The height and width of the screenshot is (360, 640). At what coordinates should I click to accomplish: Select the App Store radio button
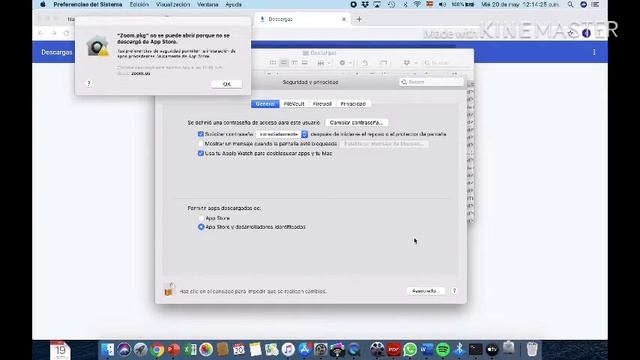point(201,218)
